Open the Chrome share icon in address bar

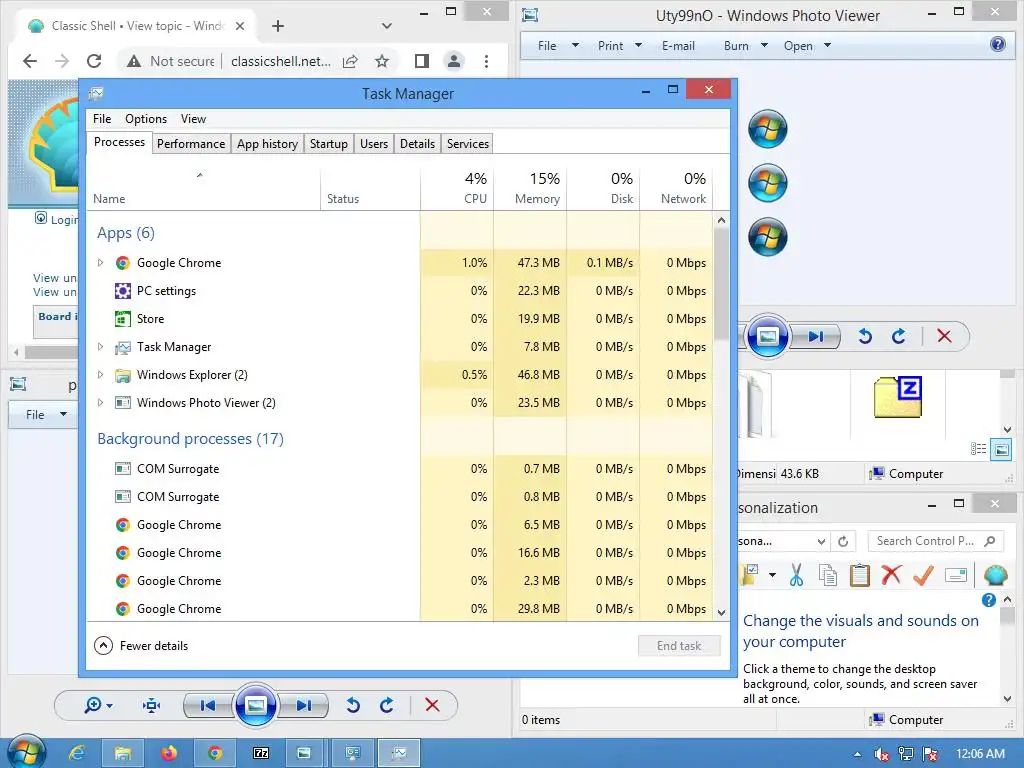350,61
